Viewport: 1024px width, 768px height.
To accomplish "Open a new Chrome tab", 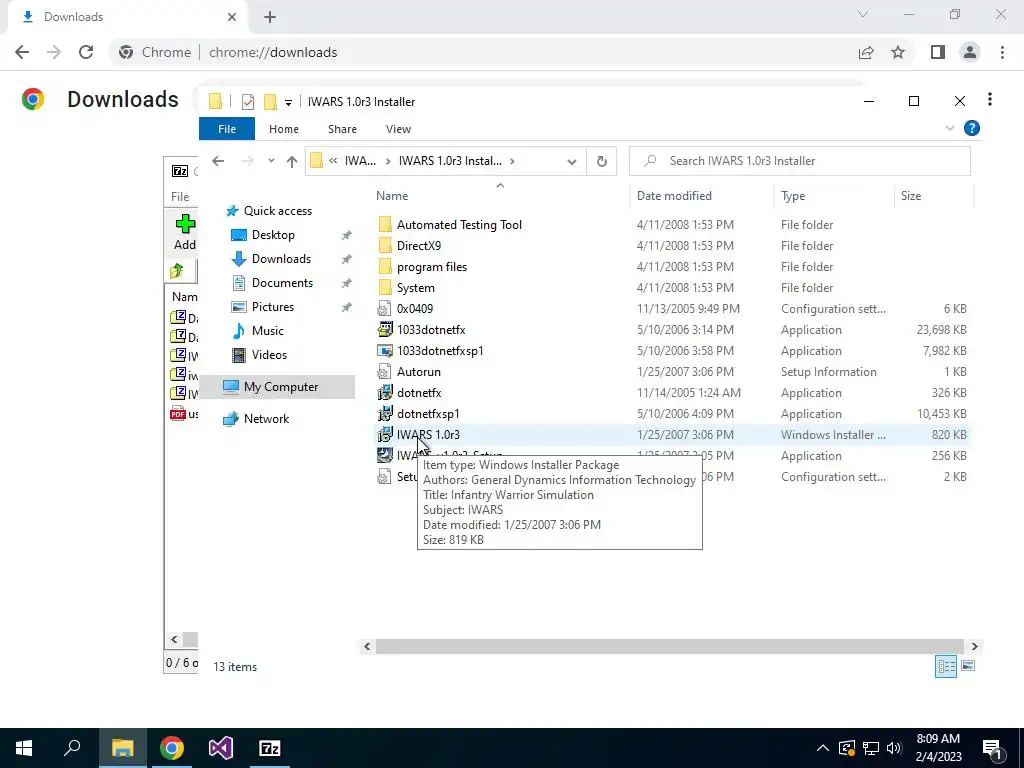I will 270,17.
